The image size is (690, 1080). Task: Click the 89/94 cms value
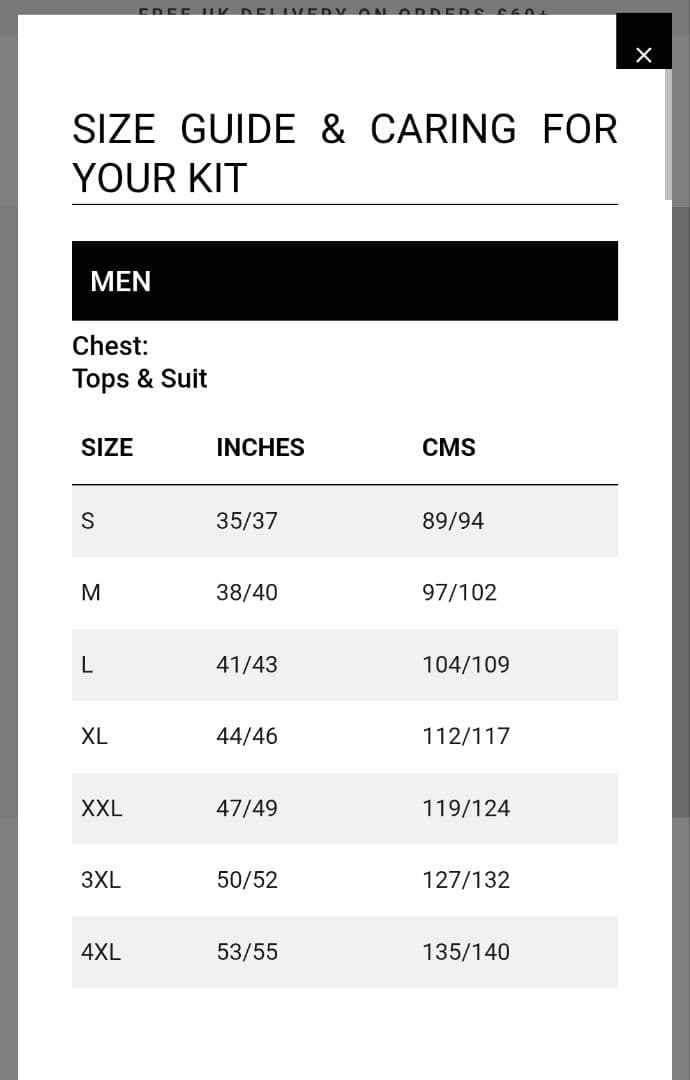(452, 521)
